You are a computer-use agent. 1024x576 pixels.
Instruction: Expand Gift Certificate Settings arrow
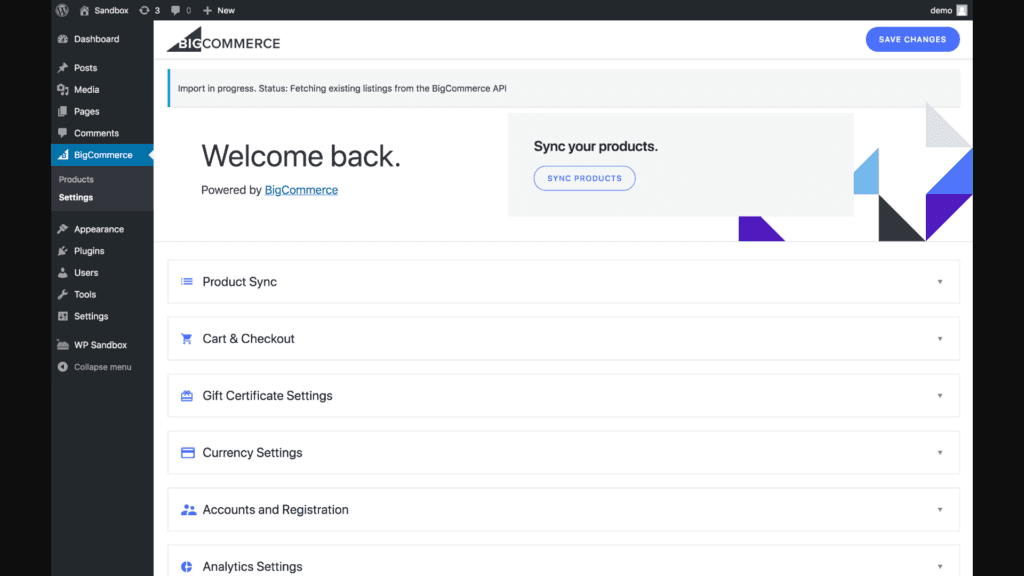(x=940, y=396)
